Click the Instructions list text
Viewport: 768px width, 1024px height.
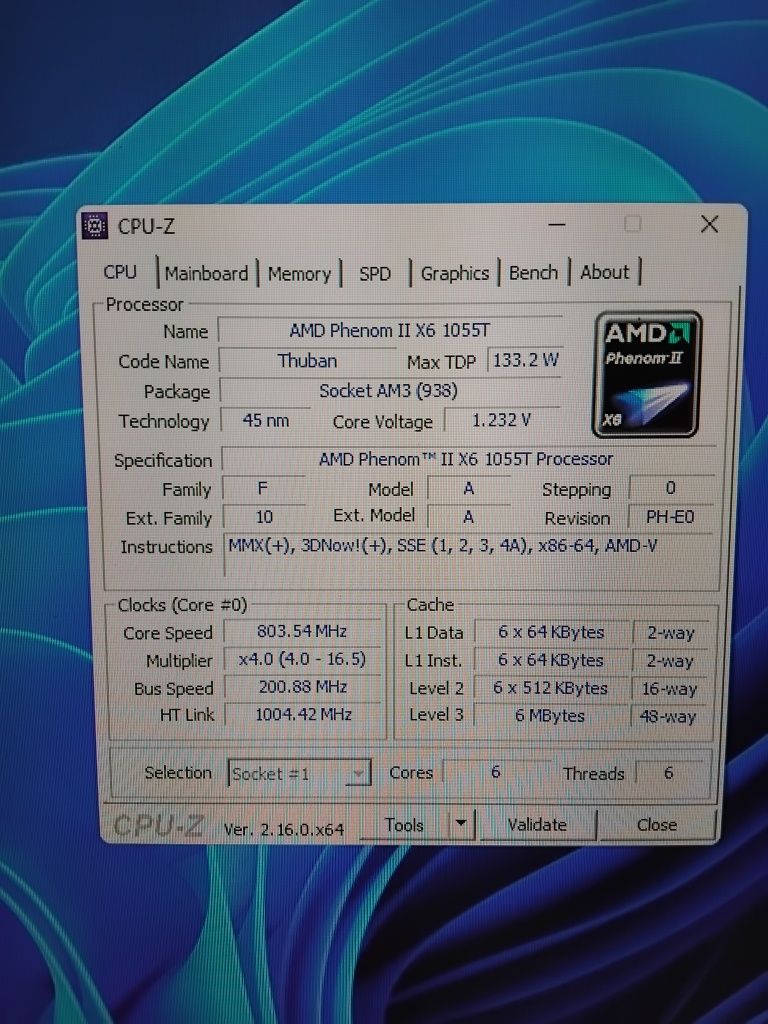pyautogui.click(x=443, y=545)
